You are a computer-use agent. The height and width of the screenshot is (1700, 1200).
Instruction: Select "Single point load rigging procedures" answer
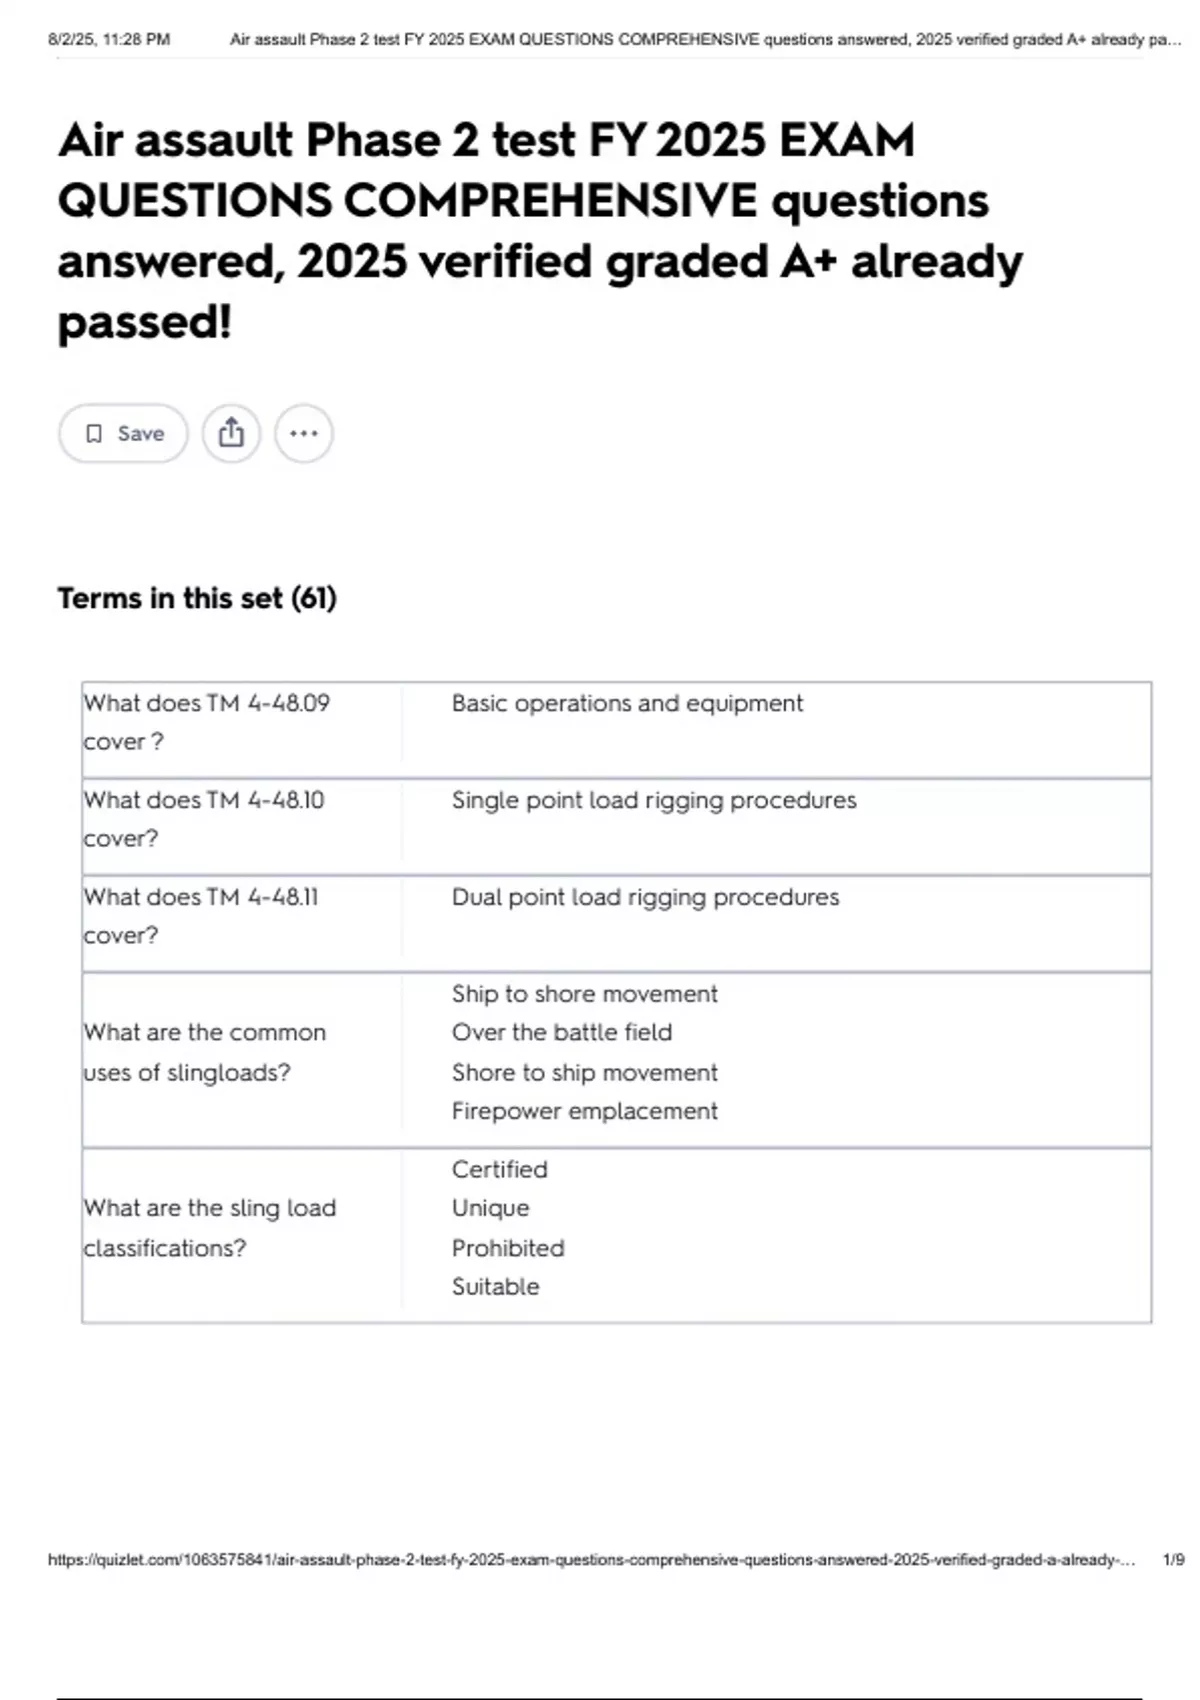point(654,800)
